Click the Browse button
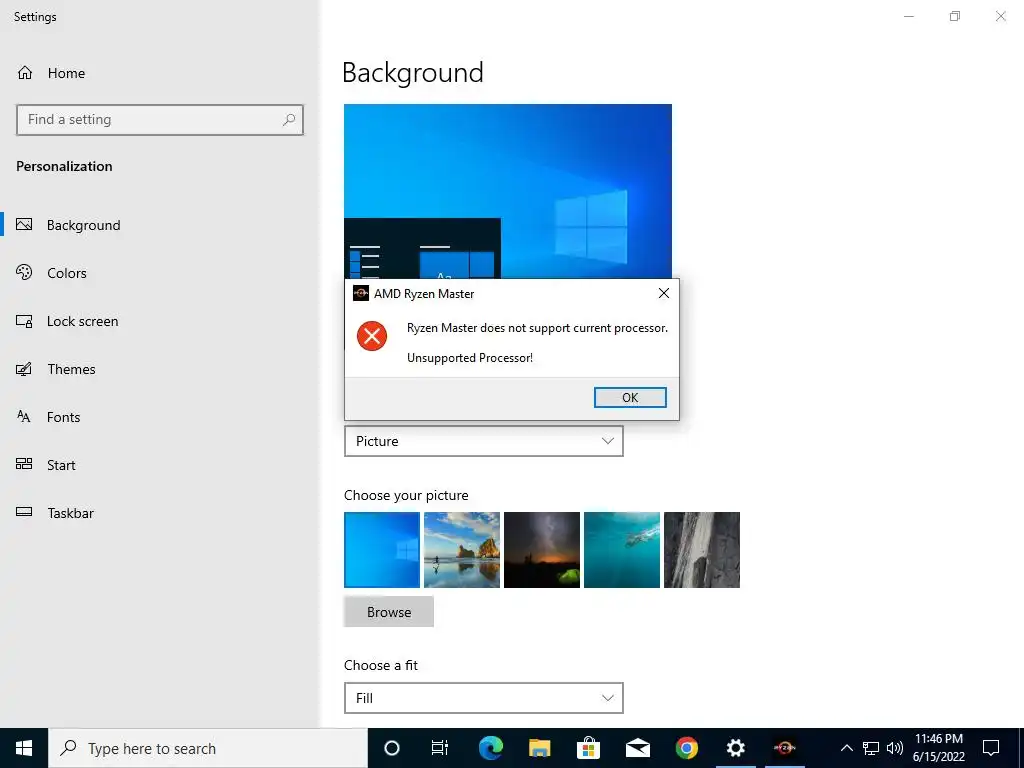This screenshot has width=1024, height=768. (x=389, y=612)
